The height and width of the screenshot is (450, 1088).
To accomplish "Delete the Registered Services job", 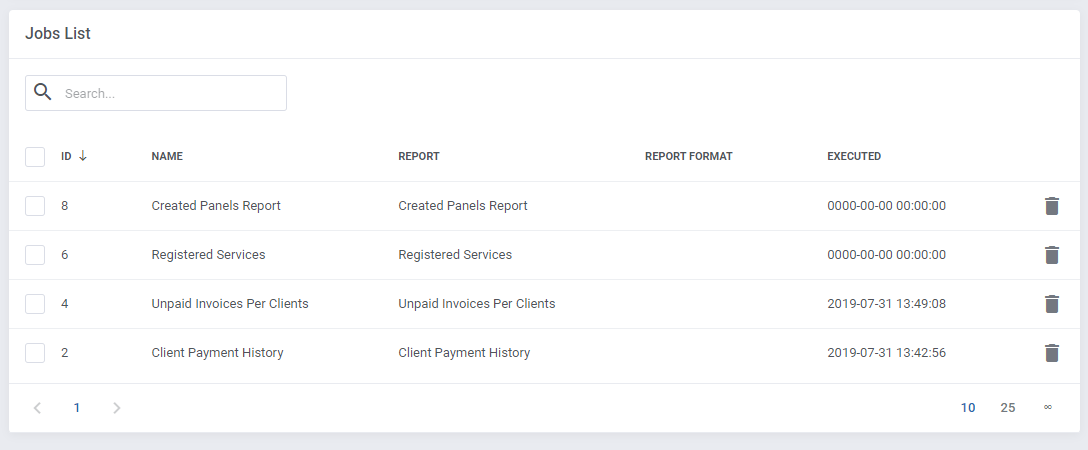I will point(1051,255).
